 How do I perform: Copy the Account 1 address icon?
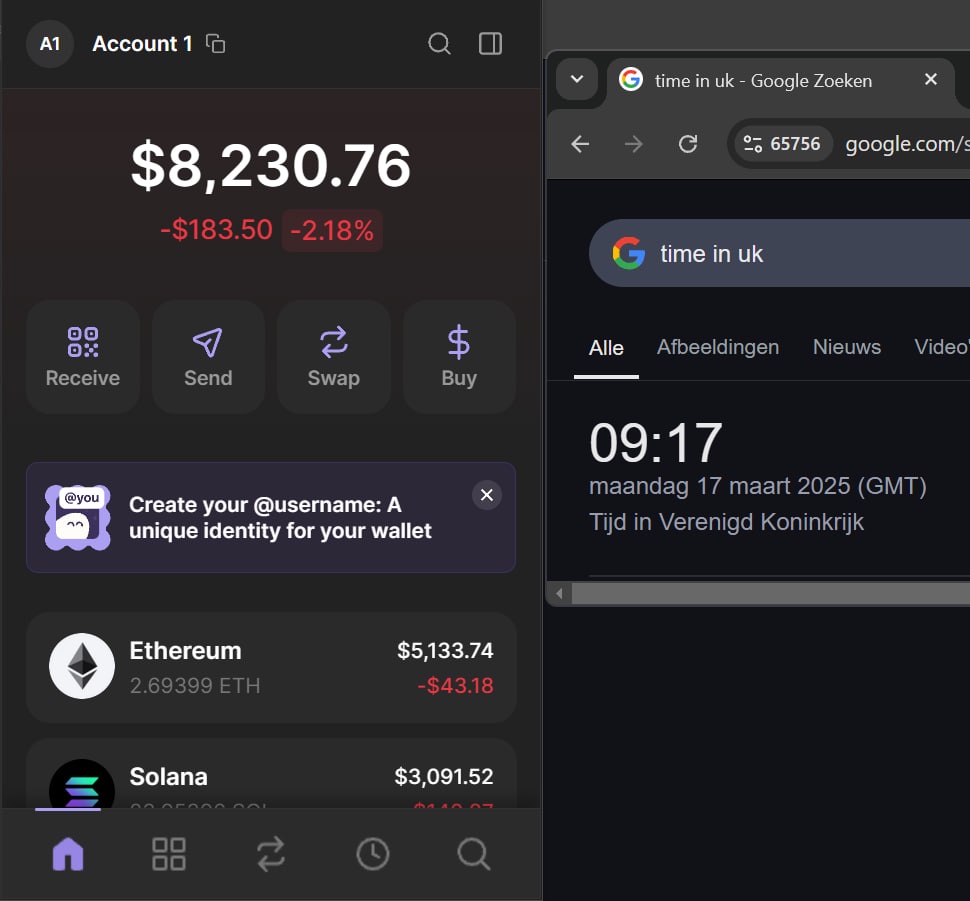click(215, 44)
